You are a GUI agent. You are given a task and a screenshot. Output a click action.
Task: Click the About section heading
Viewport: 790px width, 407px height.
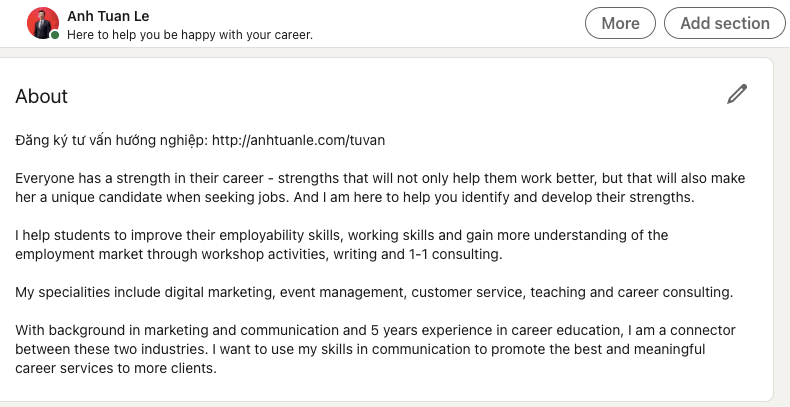42,97
